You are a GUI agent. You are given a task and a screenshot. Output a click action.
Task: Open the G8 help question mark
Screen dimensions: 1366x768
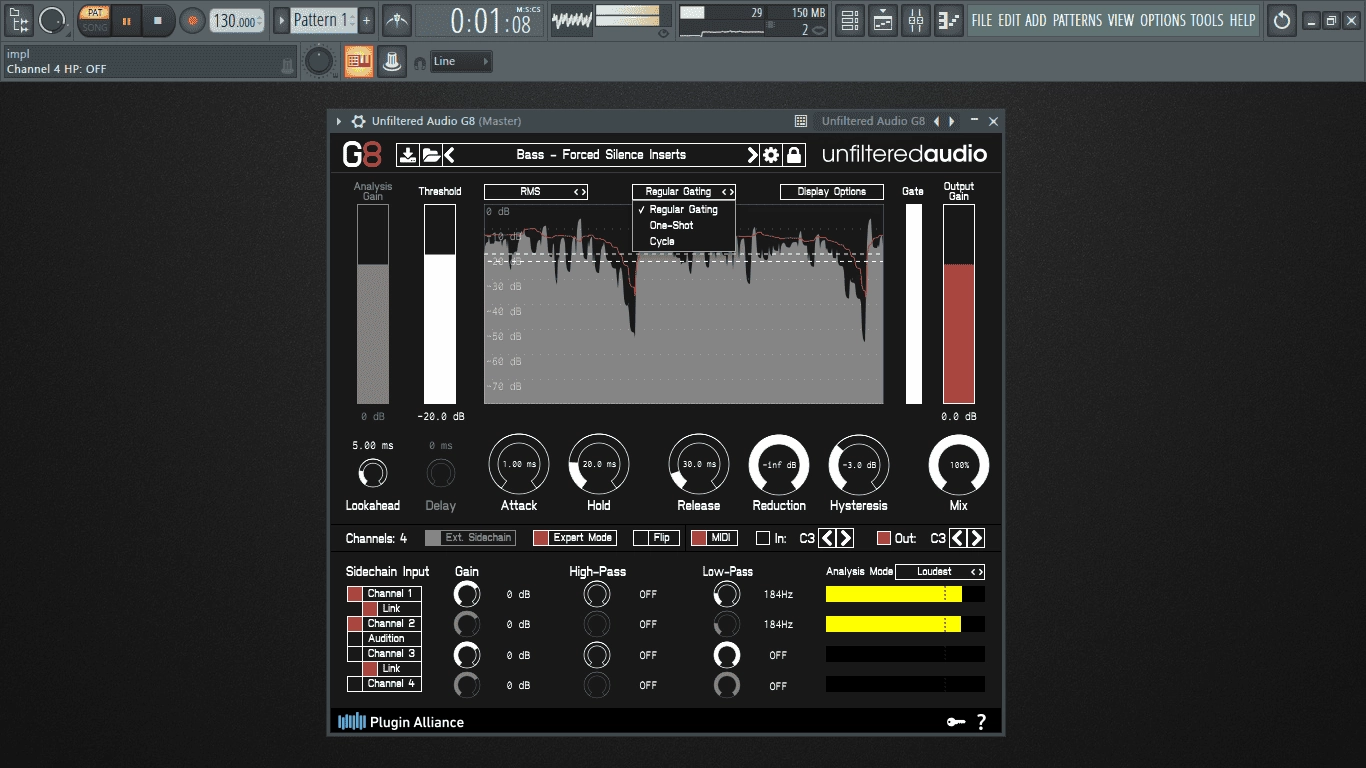981,722
